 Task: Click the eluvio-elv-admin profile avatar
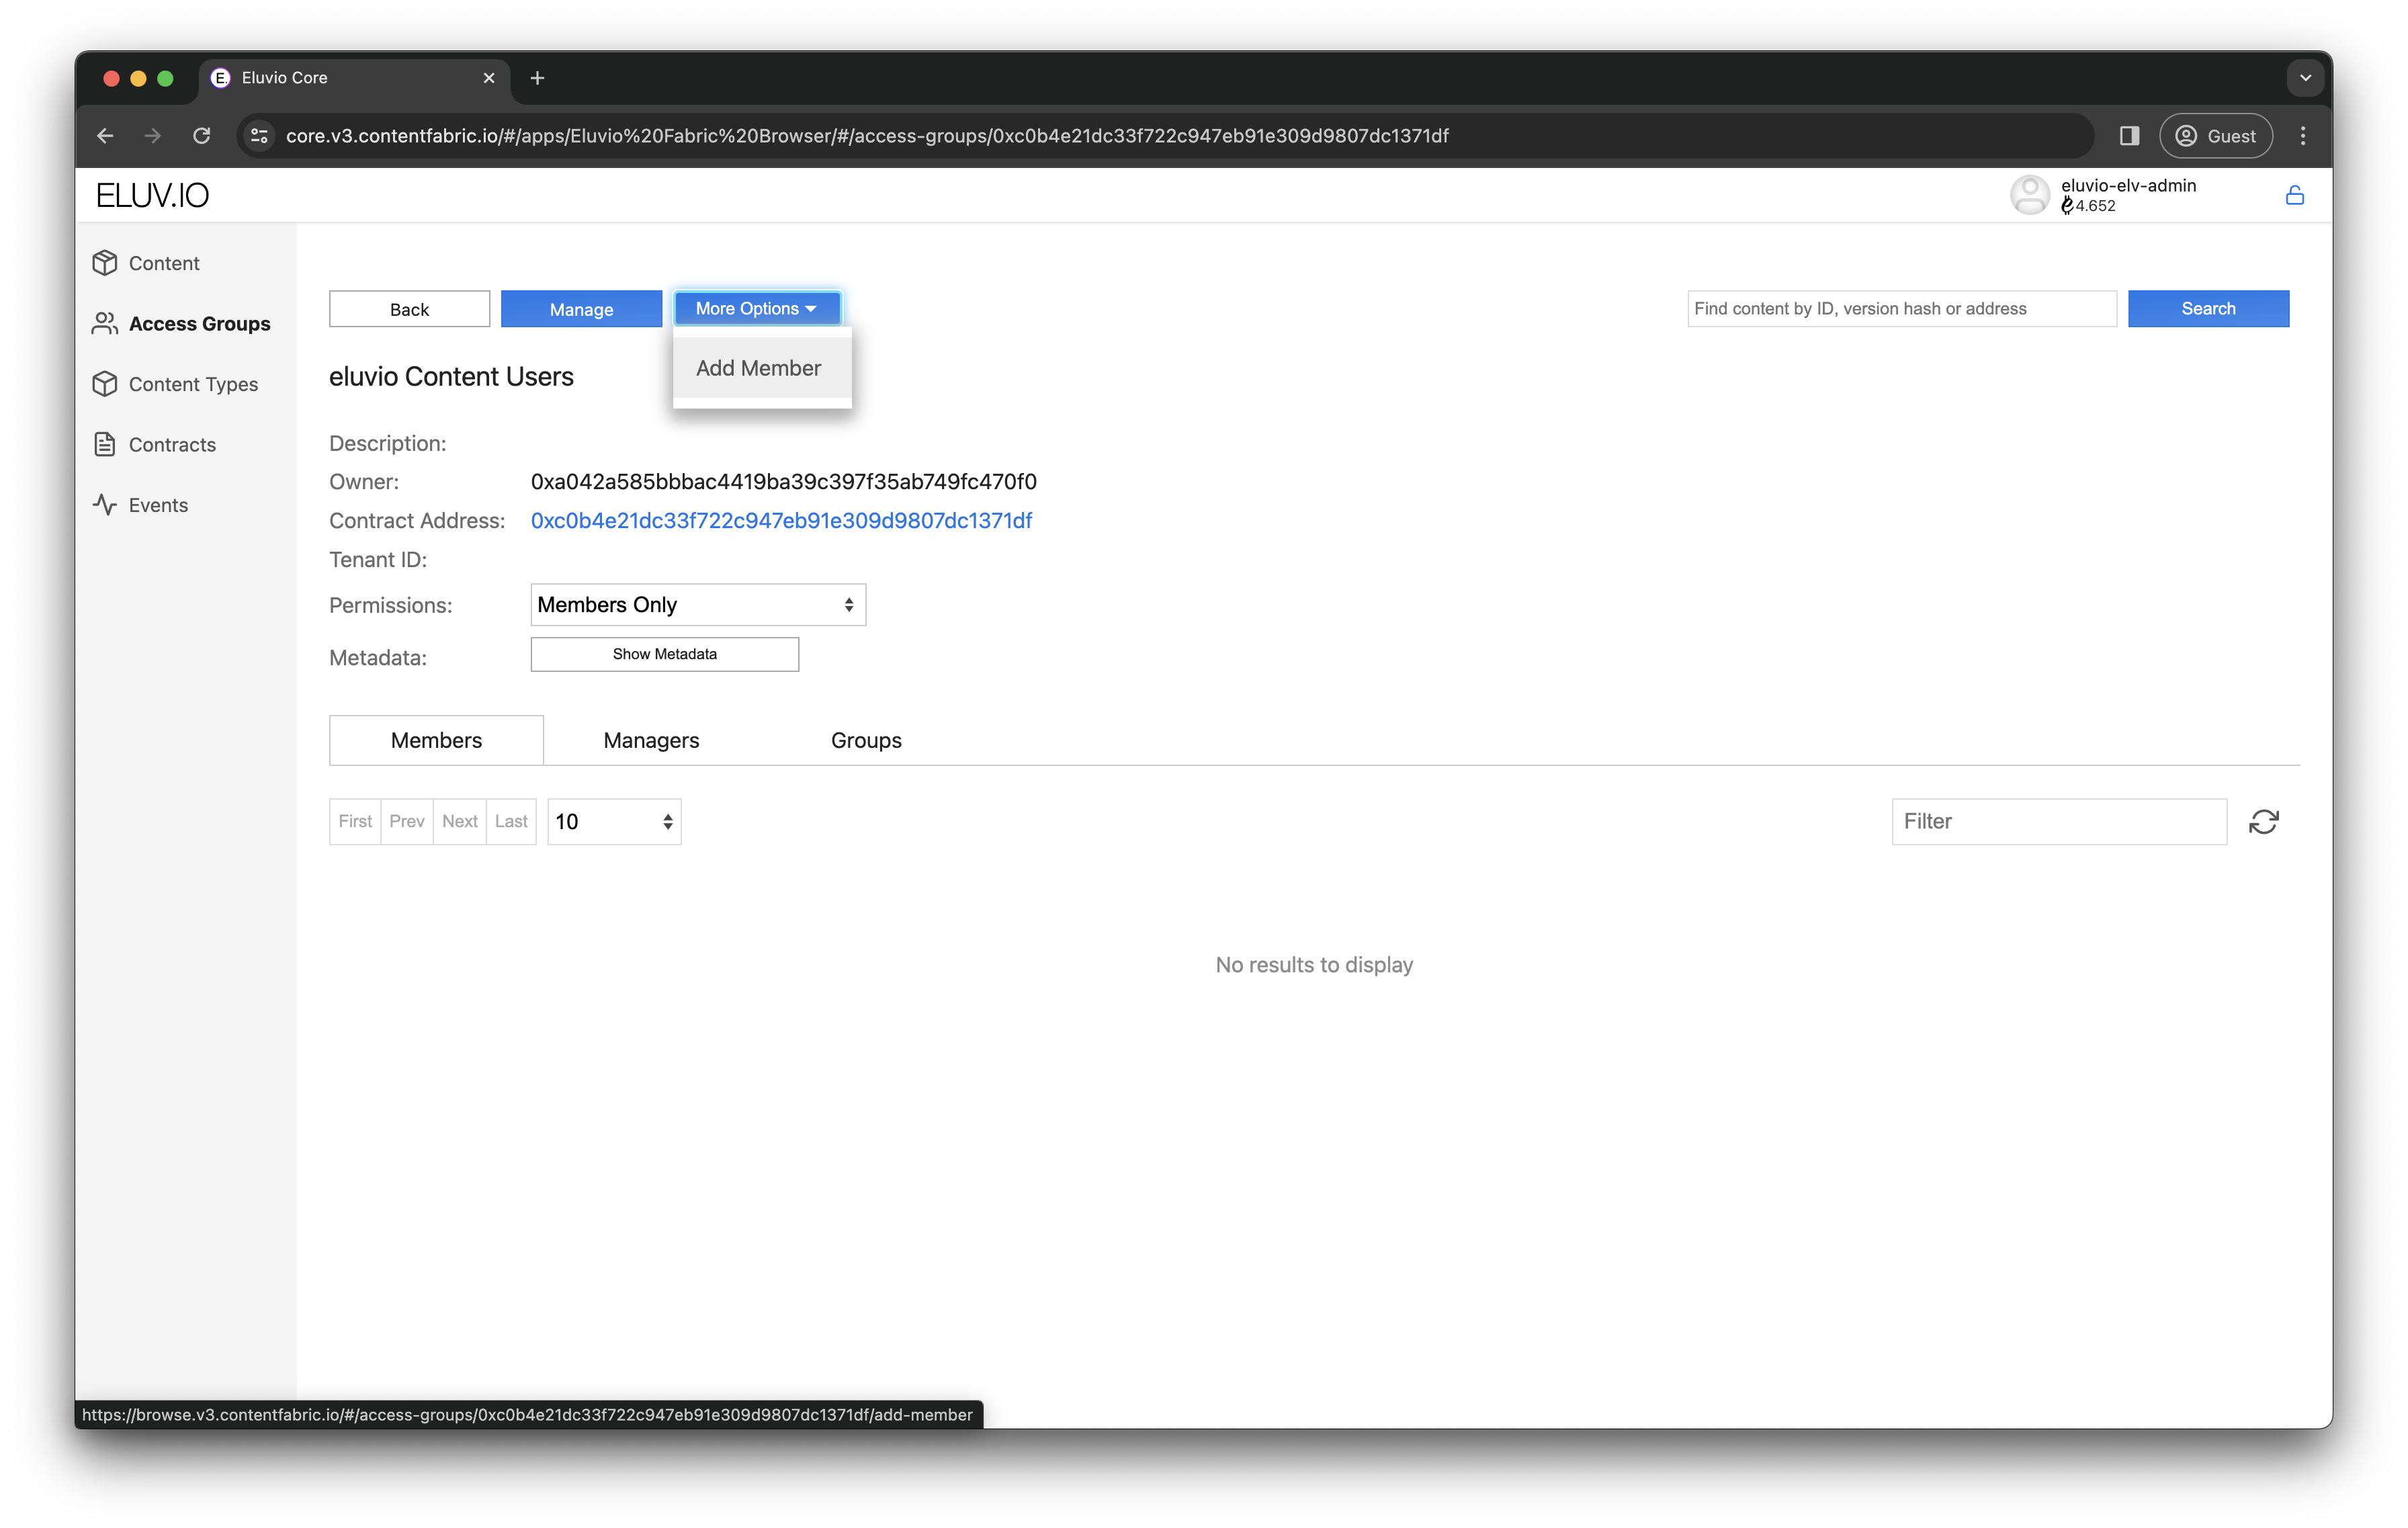click(x=2030, y=195)
